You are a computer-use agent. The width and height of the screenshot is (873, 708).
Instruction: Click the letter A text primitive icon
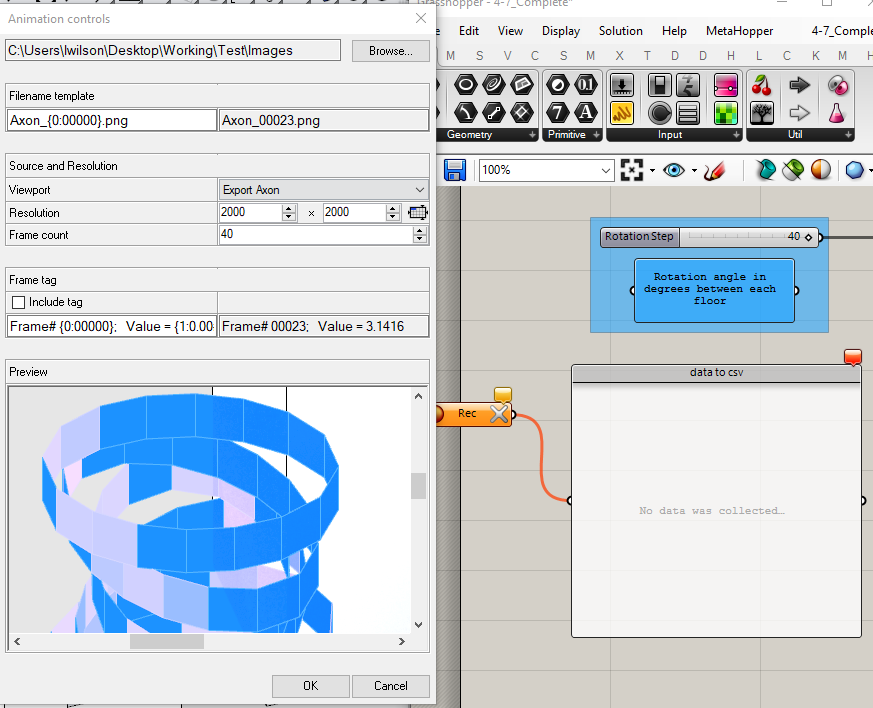586,112
